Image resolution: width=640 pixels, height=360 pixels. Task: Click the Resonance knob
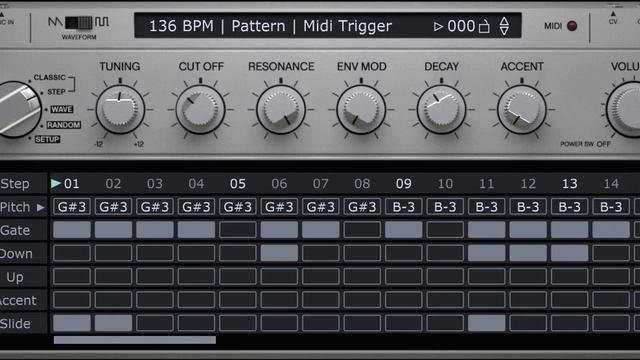tap(281, 109)
